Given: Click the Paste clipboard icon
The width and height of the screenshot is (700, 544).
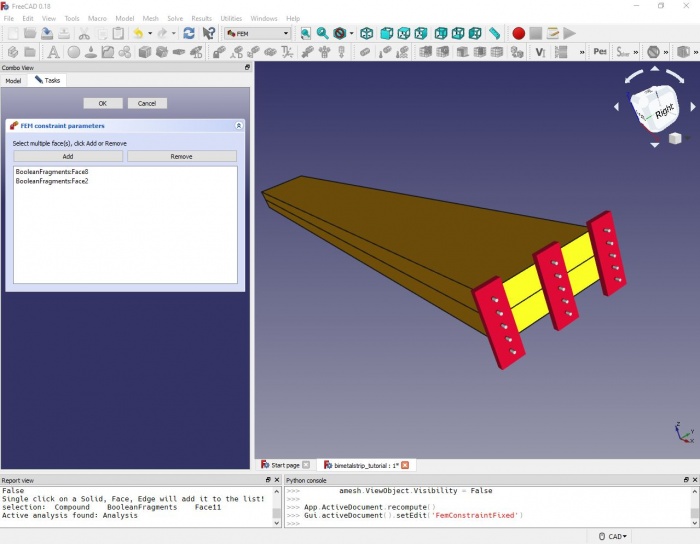Looking at the screenshot, I should 118,33.
